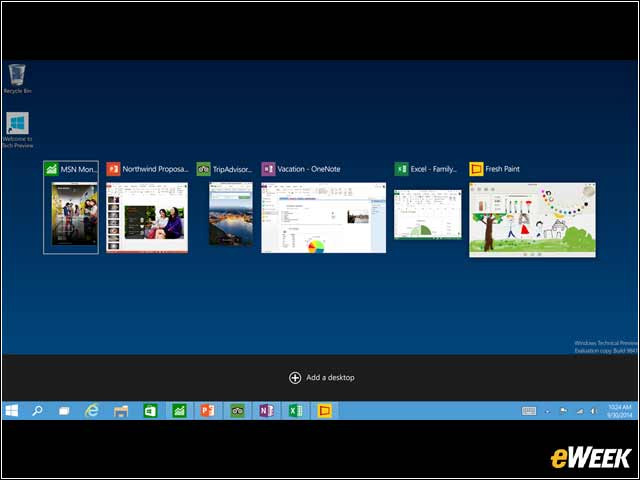
Task: Switch to Excel via taskbar icon
Action: 295,411
